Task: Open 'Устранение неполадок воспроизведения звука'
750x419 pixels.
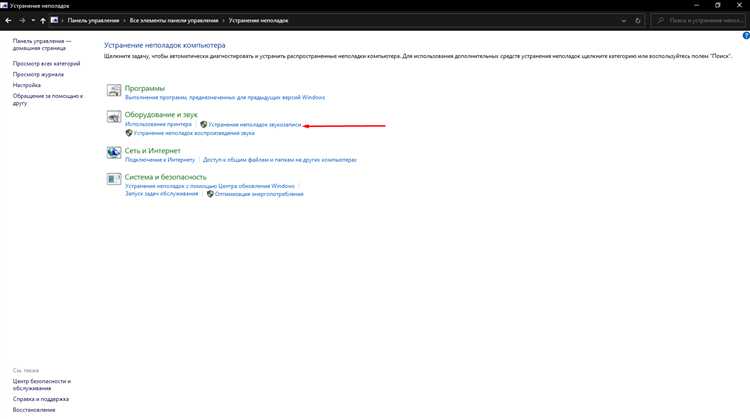Action: [x=194, y=133]
